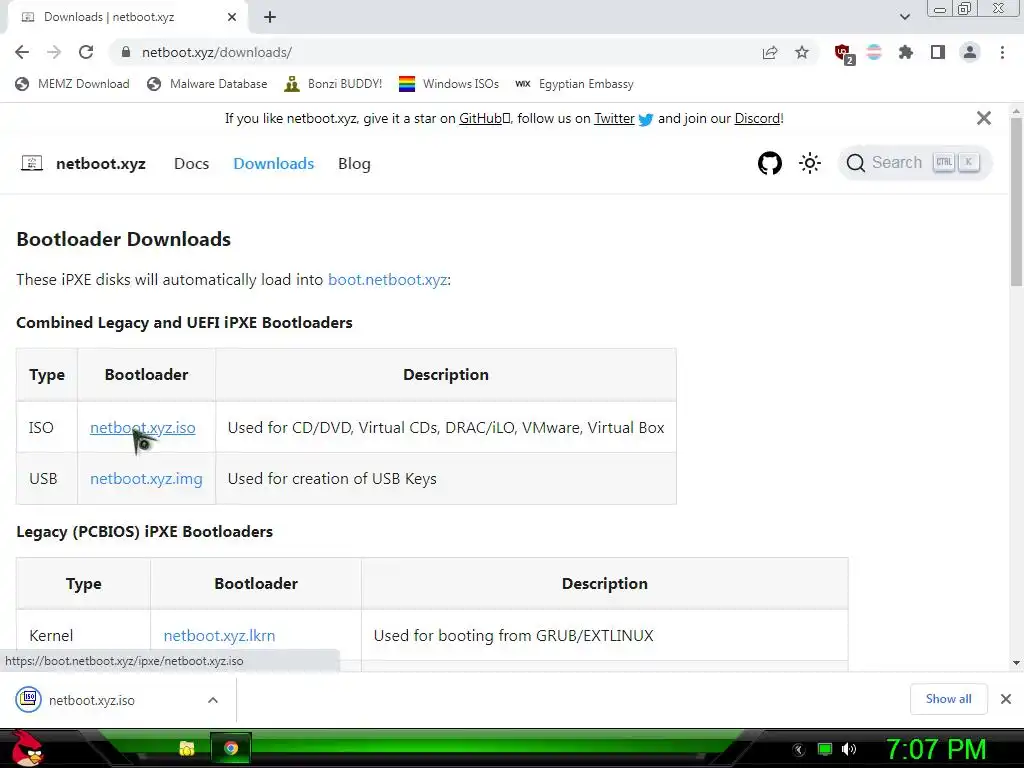Open GitHub repository octocat icon
The image size is (1024, 768).
(770, 163)
